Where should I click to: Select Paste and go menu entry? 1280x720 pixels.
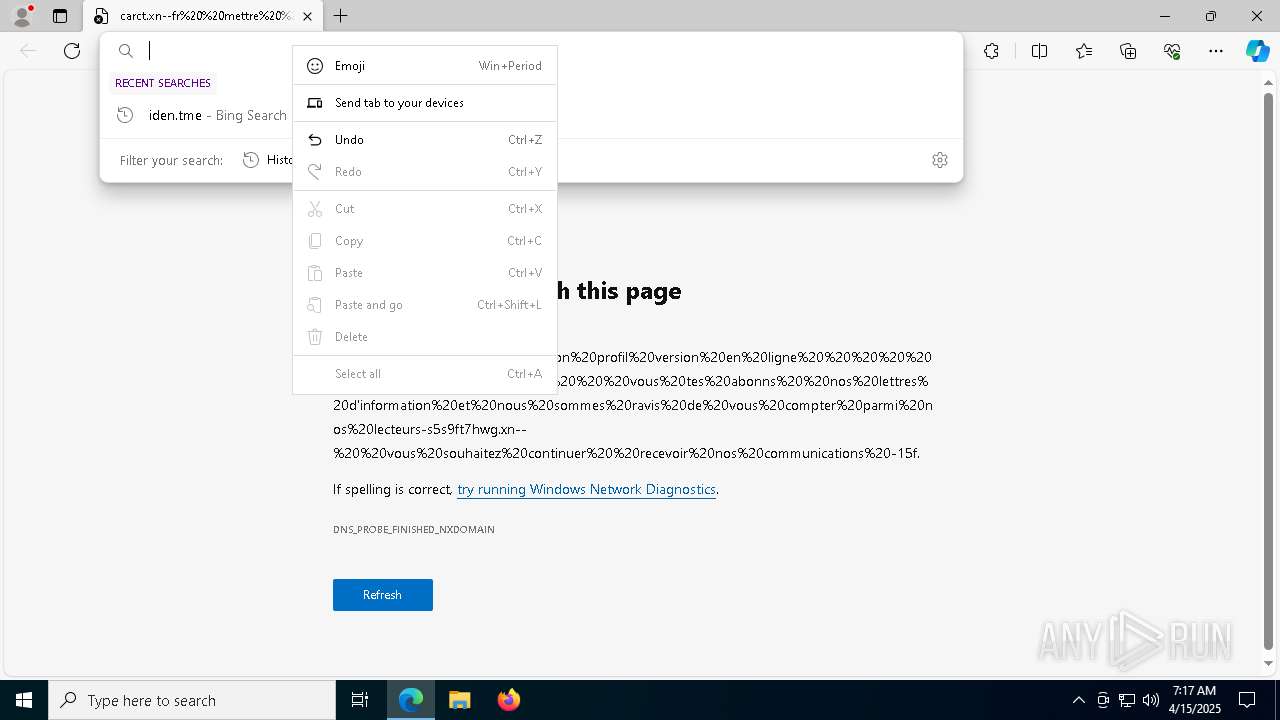(x=425, y=305)
